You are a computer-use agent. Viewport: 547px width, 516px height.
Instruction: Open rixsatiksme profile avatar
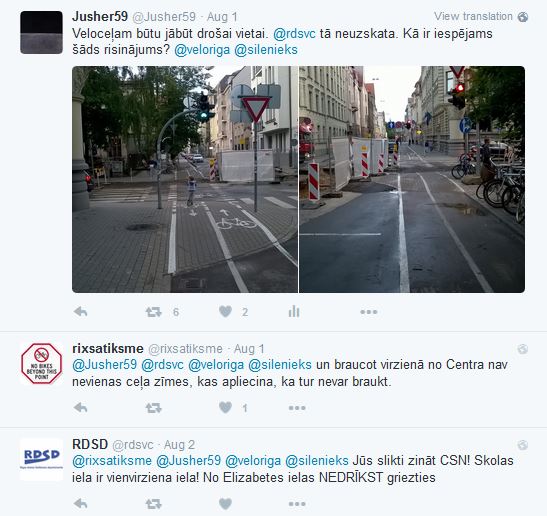pos(42,364)
